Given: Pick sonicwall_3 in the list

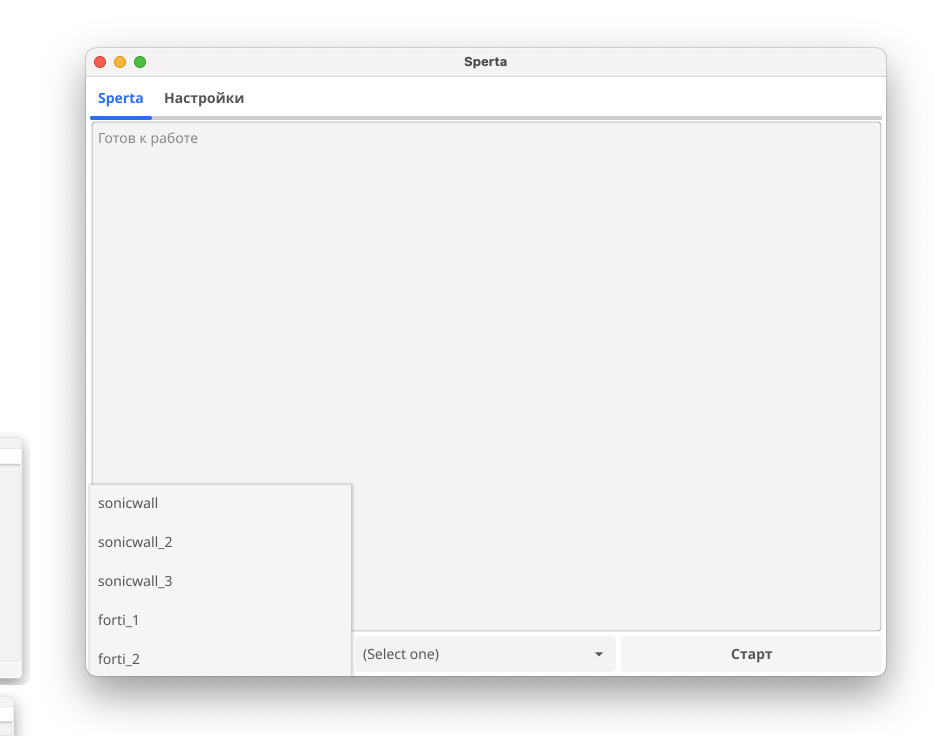Looking at the screenshot, I should click(x=220, y=581).
